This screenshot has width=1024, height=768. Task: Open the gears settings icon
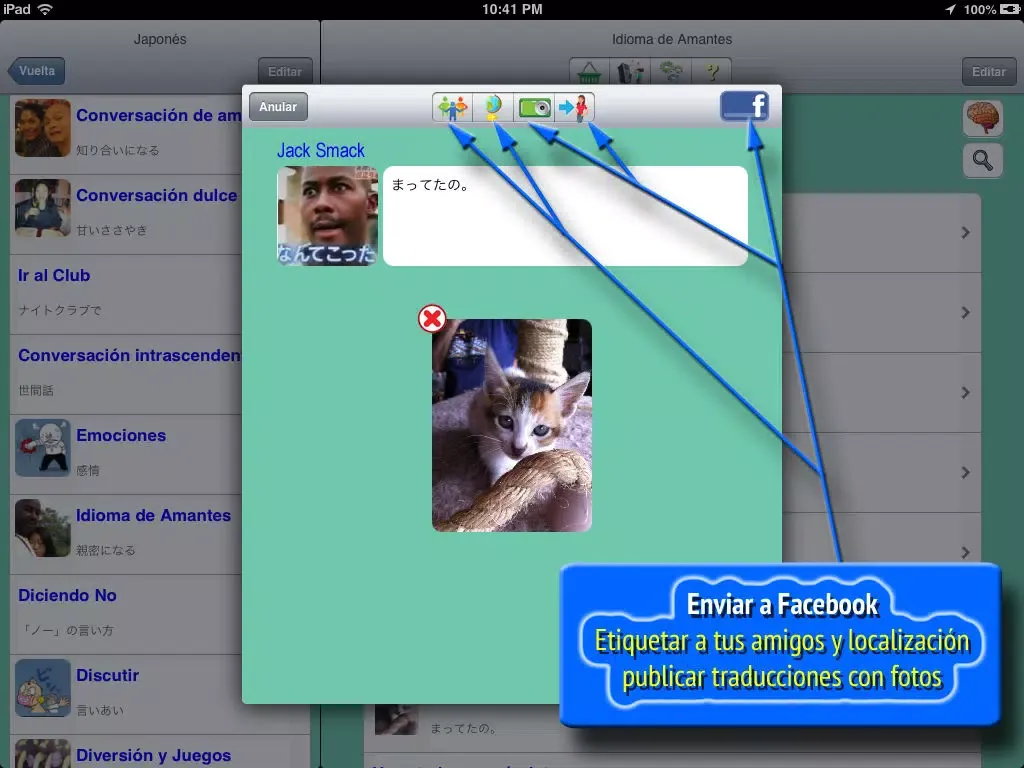[x=671, y=71]
